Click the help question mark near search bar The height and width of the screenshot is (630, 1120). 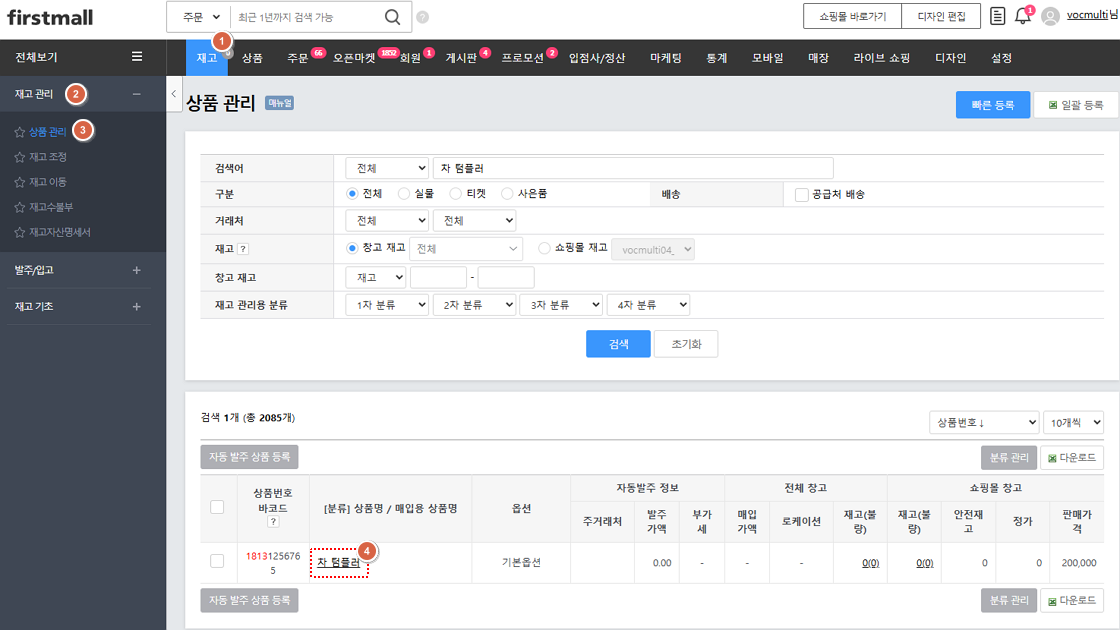pos(422,17)
